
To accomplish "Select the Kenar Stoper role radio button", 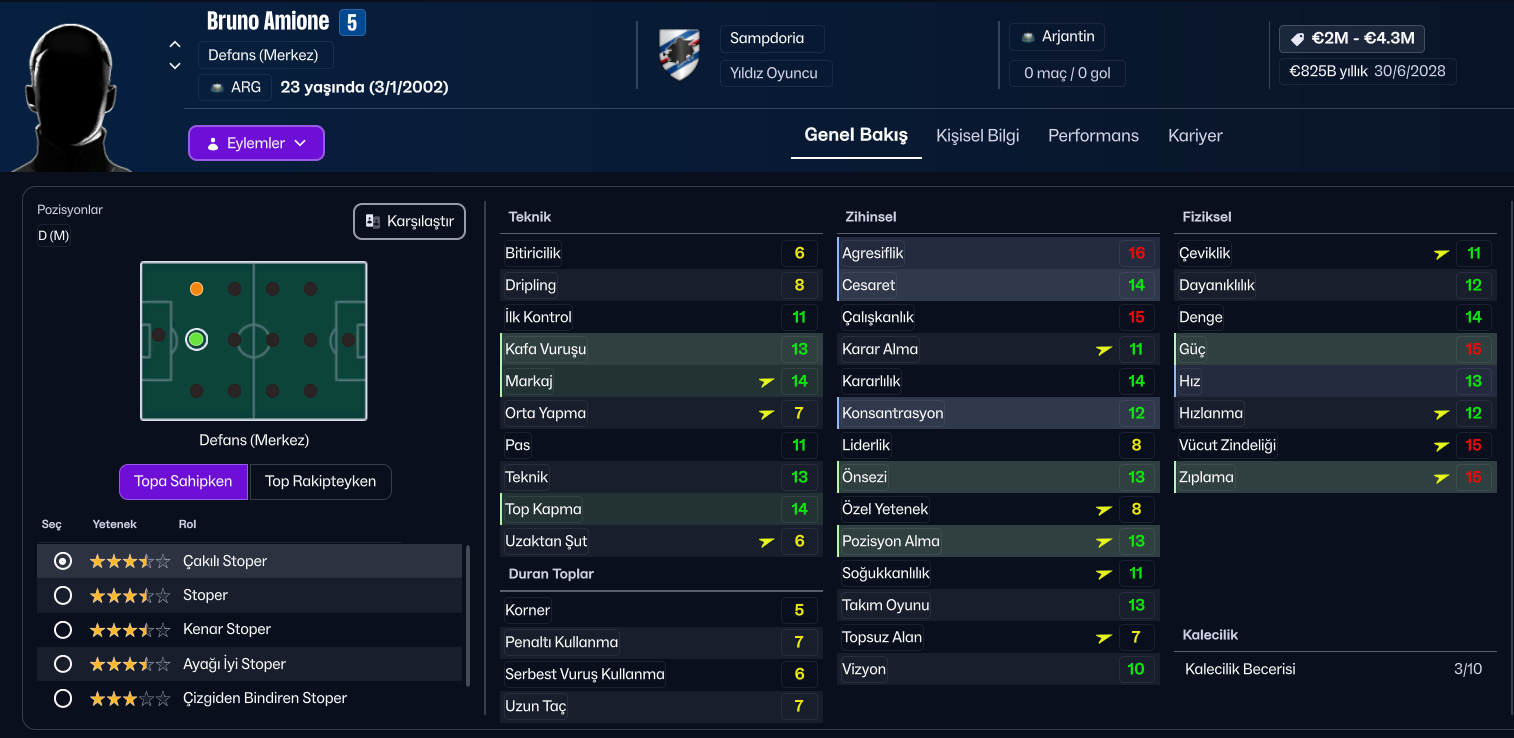I will click(x=63, y=630).
